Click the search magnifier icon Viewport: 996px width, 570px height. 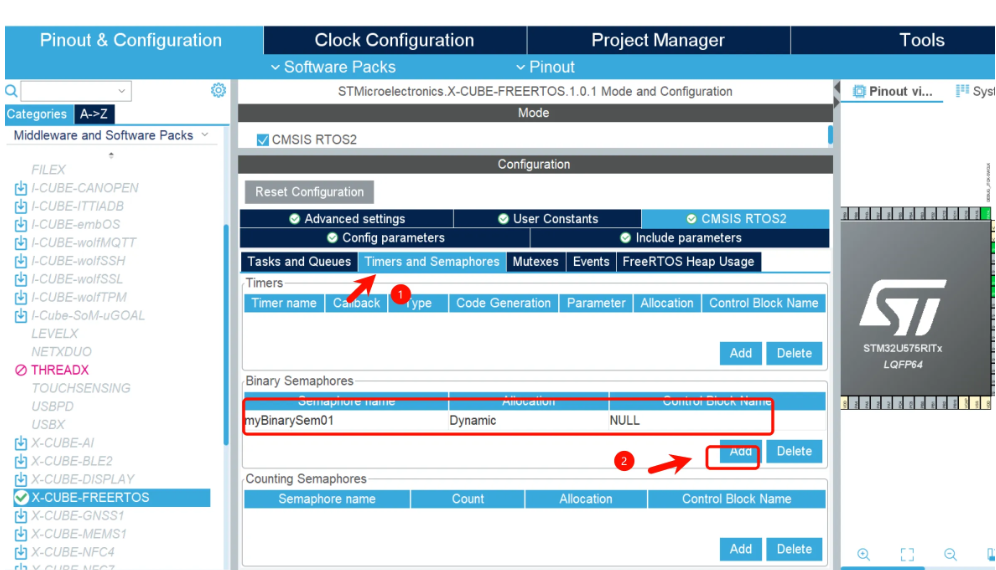[x=11, y=91]
